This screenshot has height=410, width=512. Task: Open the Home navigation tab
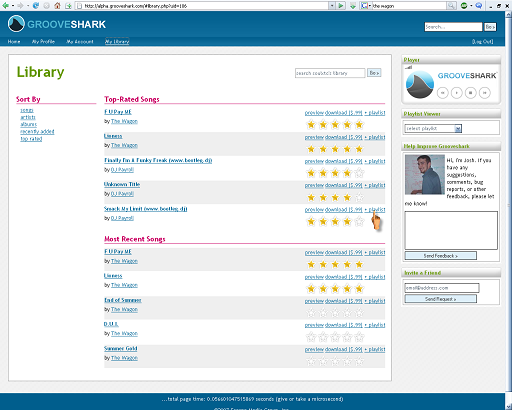click(x=14, y=42)
